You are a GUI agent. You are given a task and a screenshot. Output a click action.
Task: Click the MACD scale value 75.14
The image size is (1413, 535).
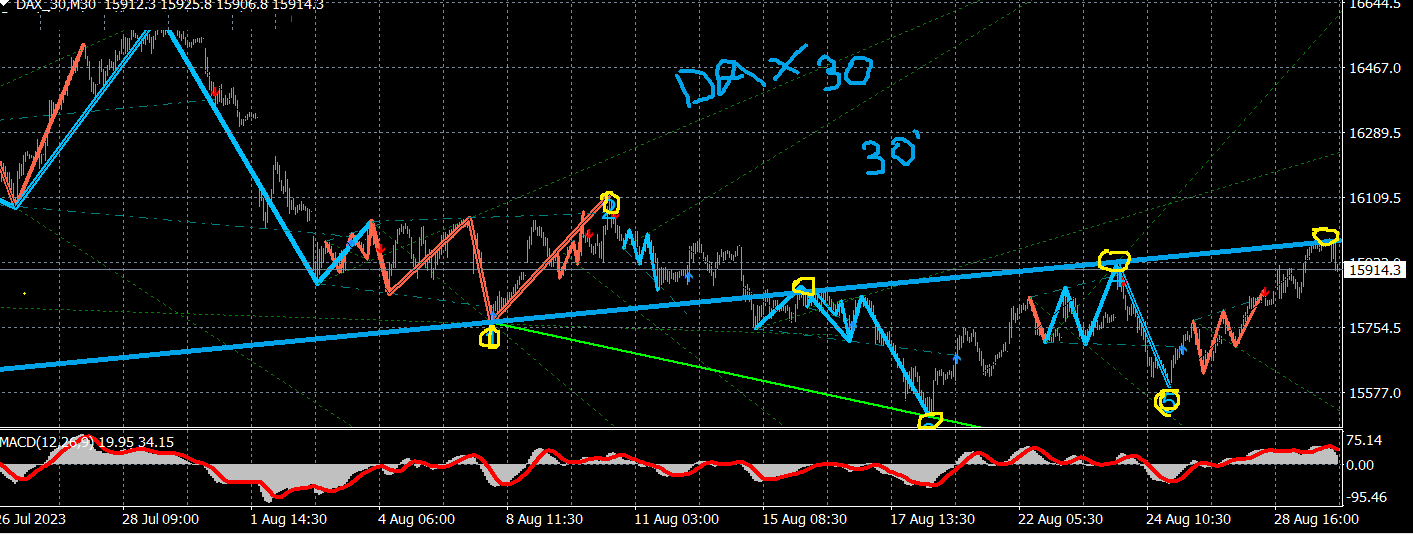(x=1365, y=440)
